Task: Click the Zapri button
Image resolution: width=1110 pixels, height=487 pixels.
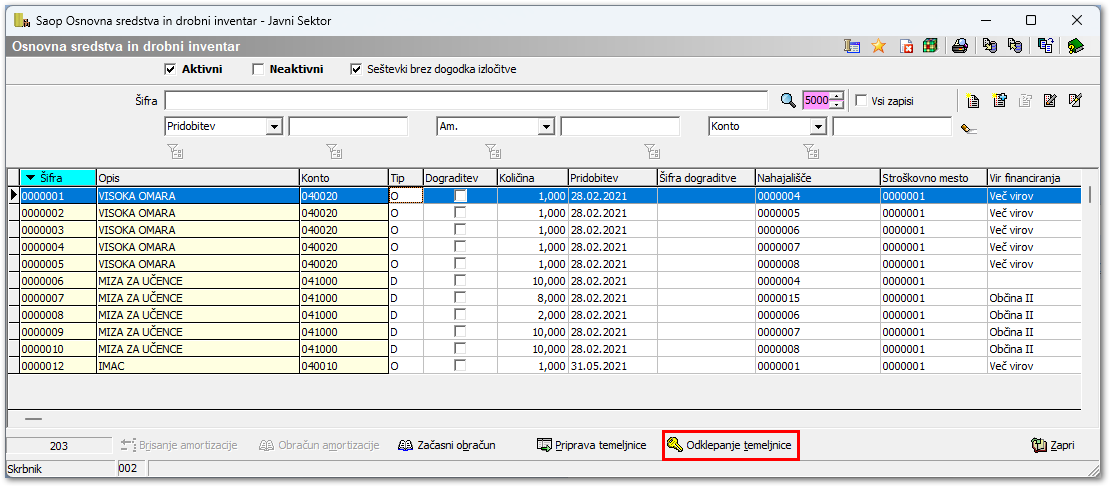Action: pyautogui.click(x=1053, y=445)
